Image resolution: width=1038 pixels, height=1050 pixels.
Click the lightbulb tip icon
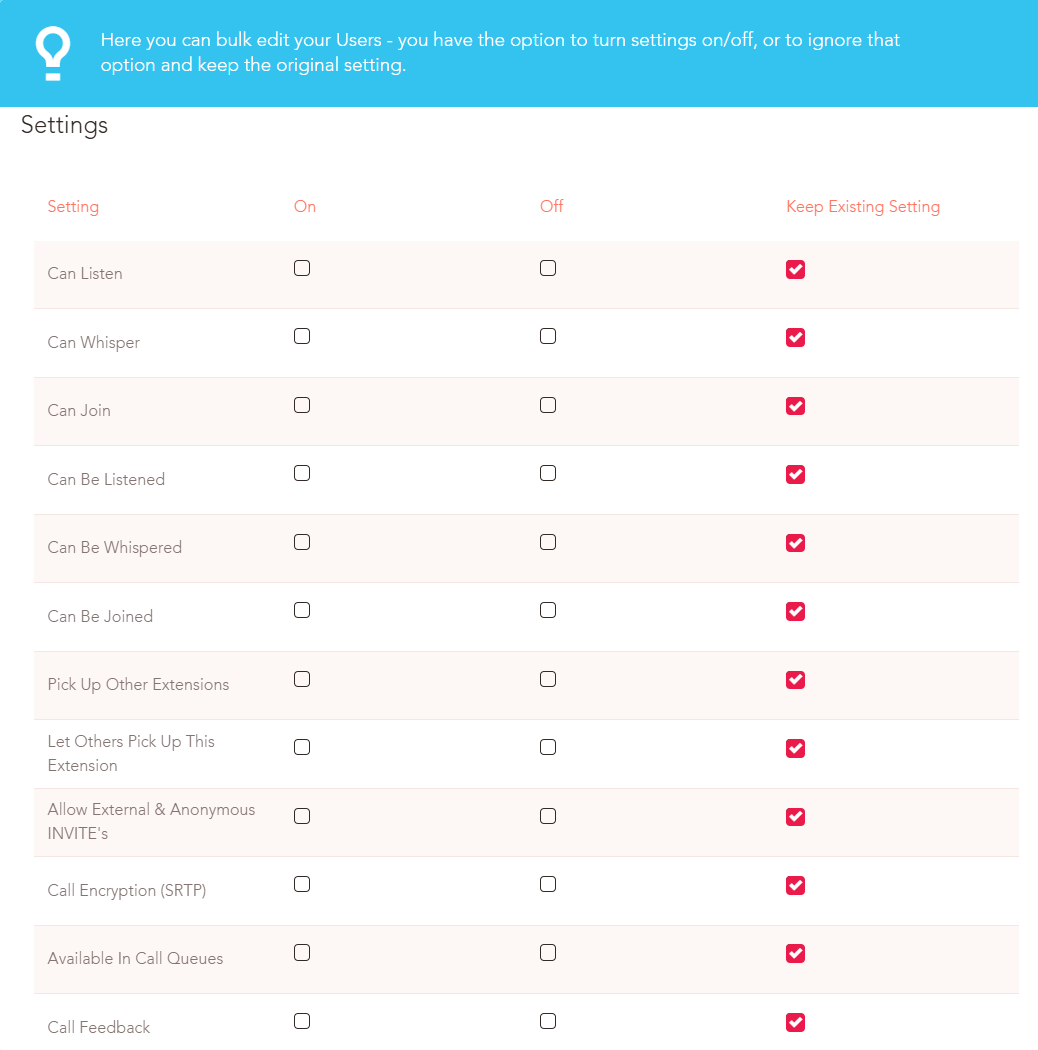coord(52,54)
